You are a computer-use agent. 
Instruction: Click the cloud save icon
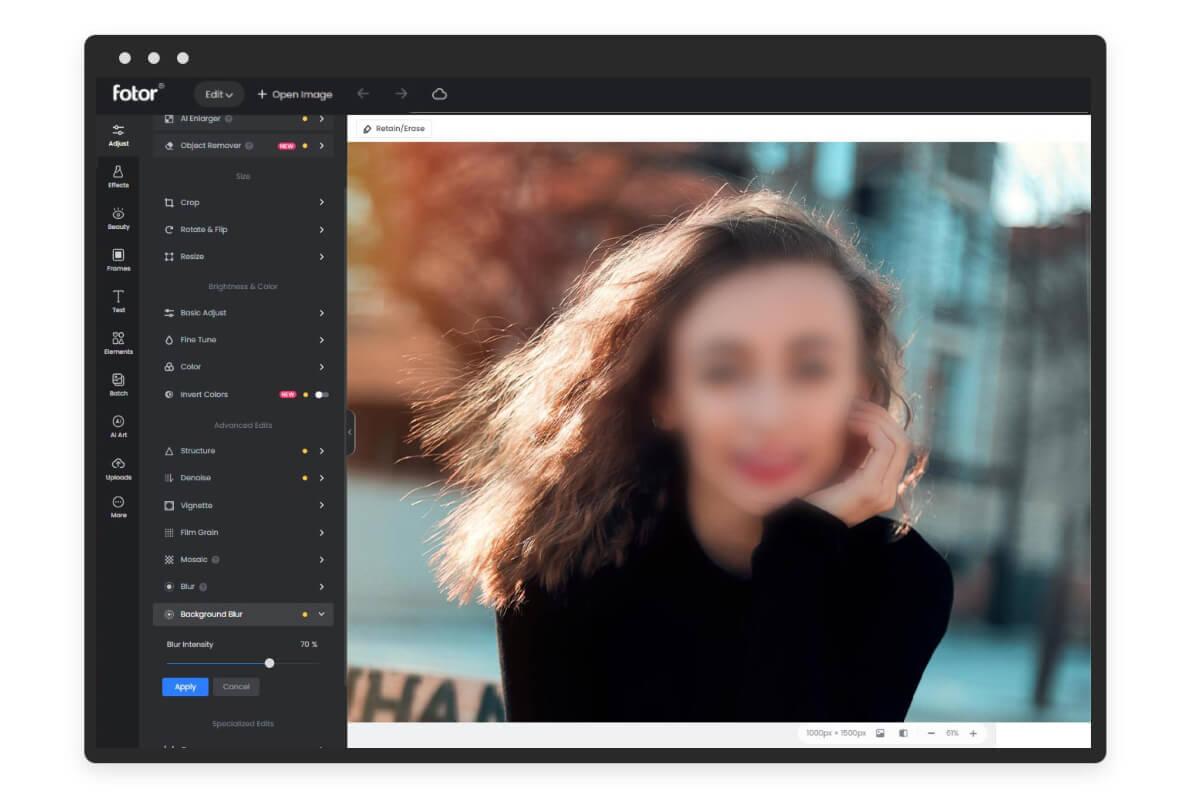[439, 94]
